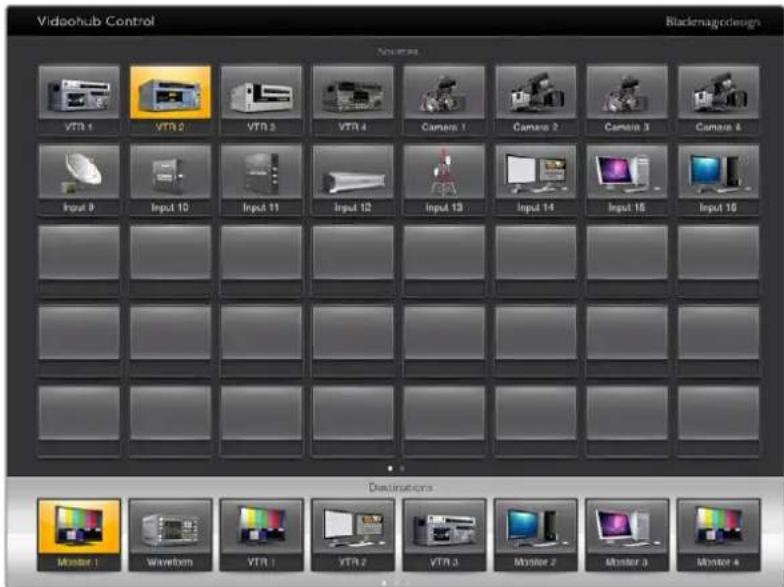This screenshot has height=587, width=784.
Task: Pick the Input 11 source
Action: point(262,180)
